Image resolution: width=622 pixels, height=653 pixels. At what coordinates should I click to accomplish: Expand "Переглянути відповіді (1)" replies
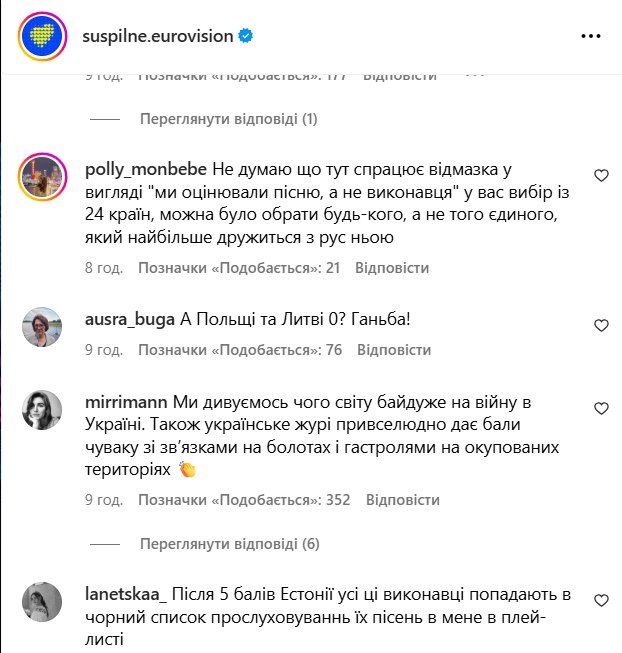point(229,119)
